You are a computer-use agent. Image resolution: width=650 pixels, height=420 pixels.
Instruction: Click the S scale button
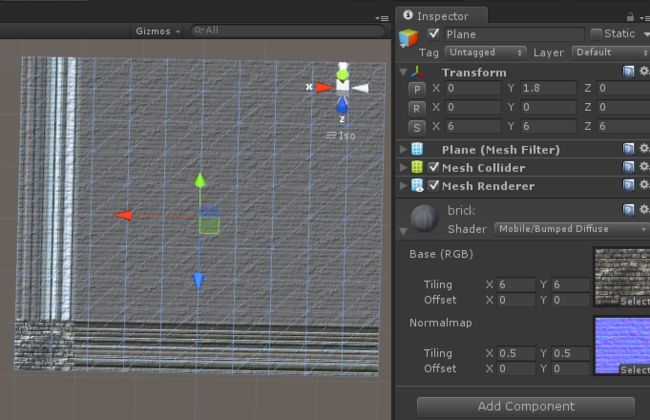(417, 127)
